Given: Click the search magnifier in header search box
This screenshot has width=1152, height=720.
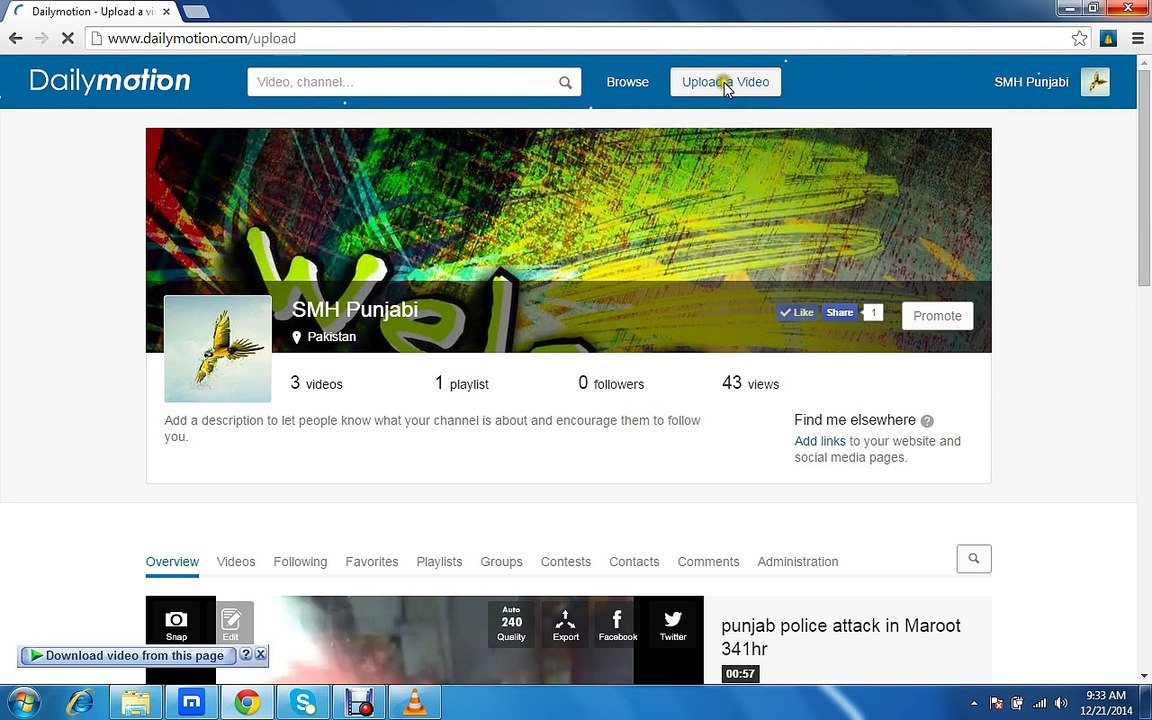Looking at the screenshot, I should click(x=565, y=82).
